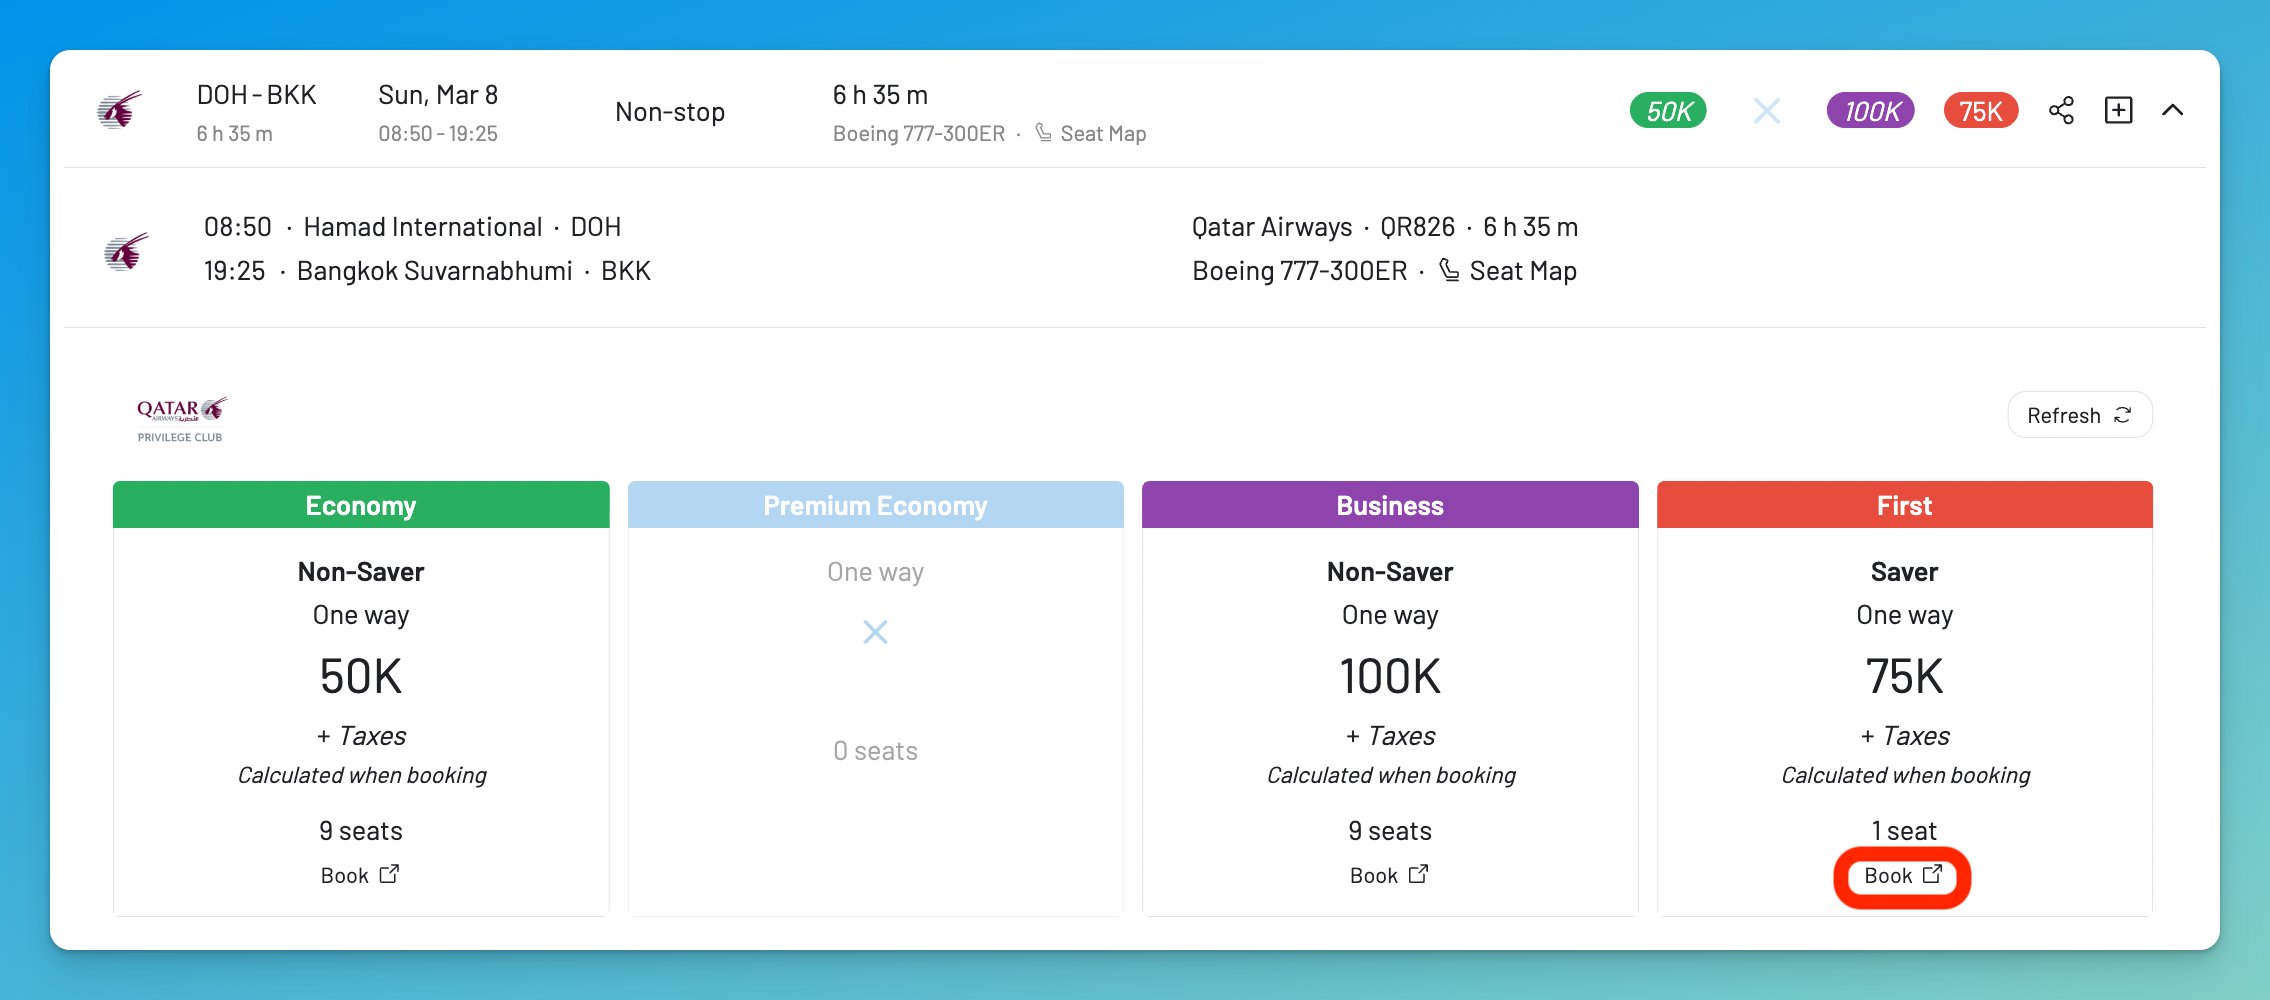Click the highlighted Book button for First Saver
This screenshot has height=1000, width=2270.
pos(1902,876)
